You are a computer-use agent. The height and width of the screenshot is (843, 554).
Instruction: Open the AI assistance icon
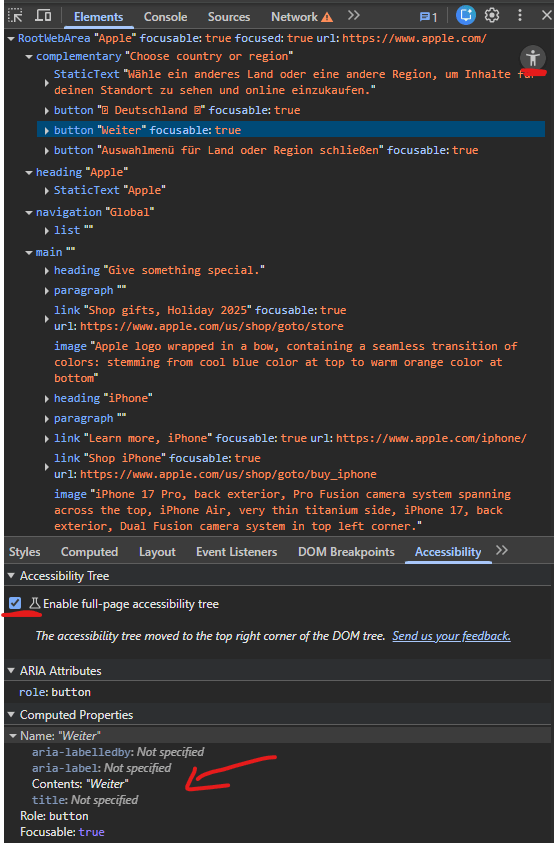[466, 16]
